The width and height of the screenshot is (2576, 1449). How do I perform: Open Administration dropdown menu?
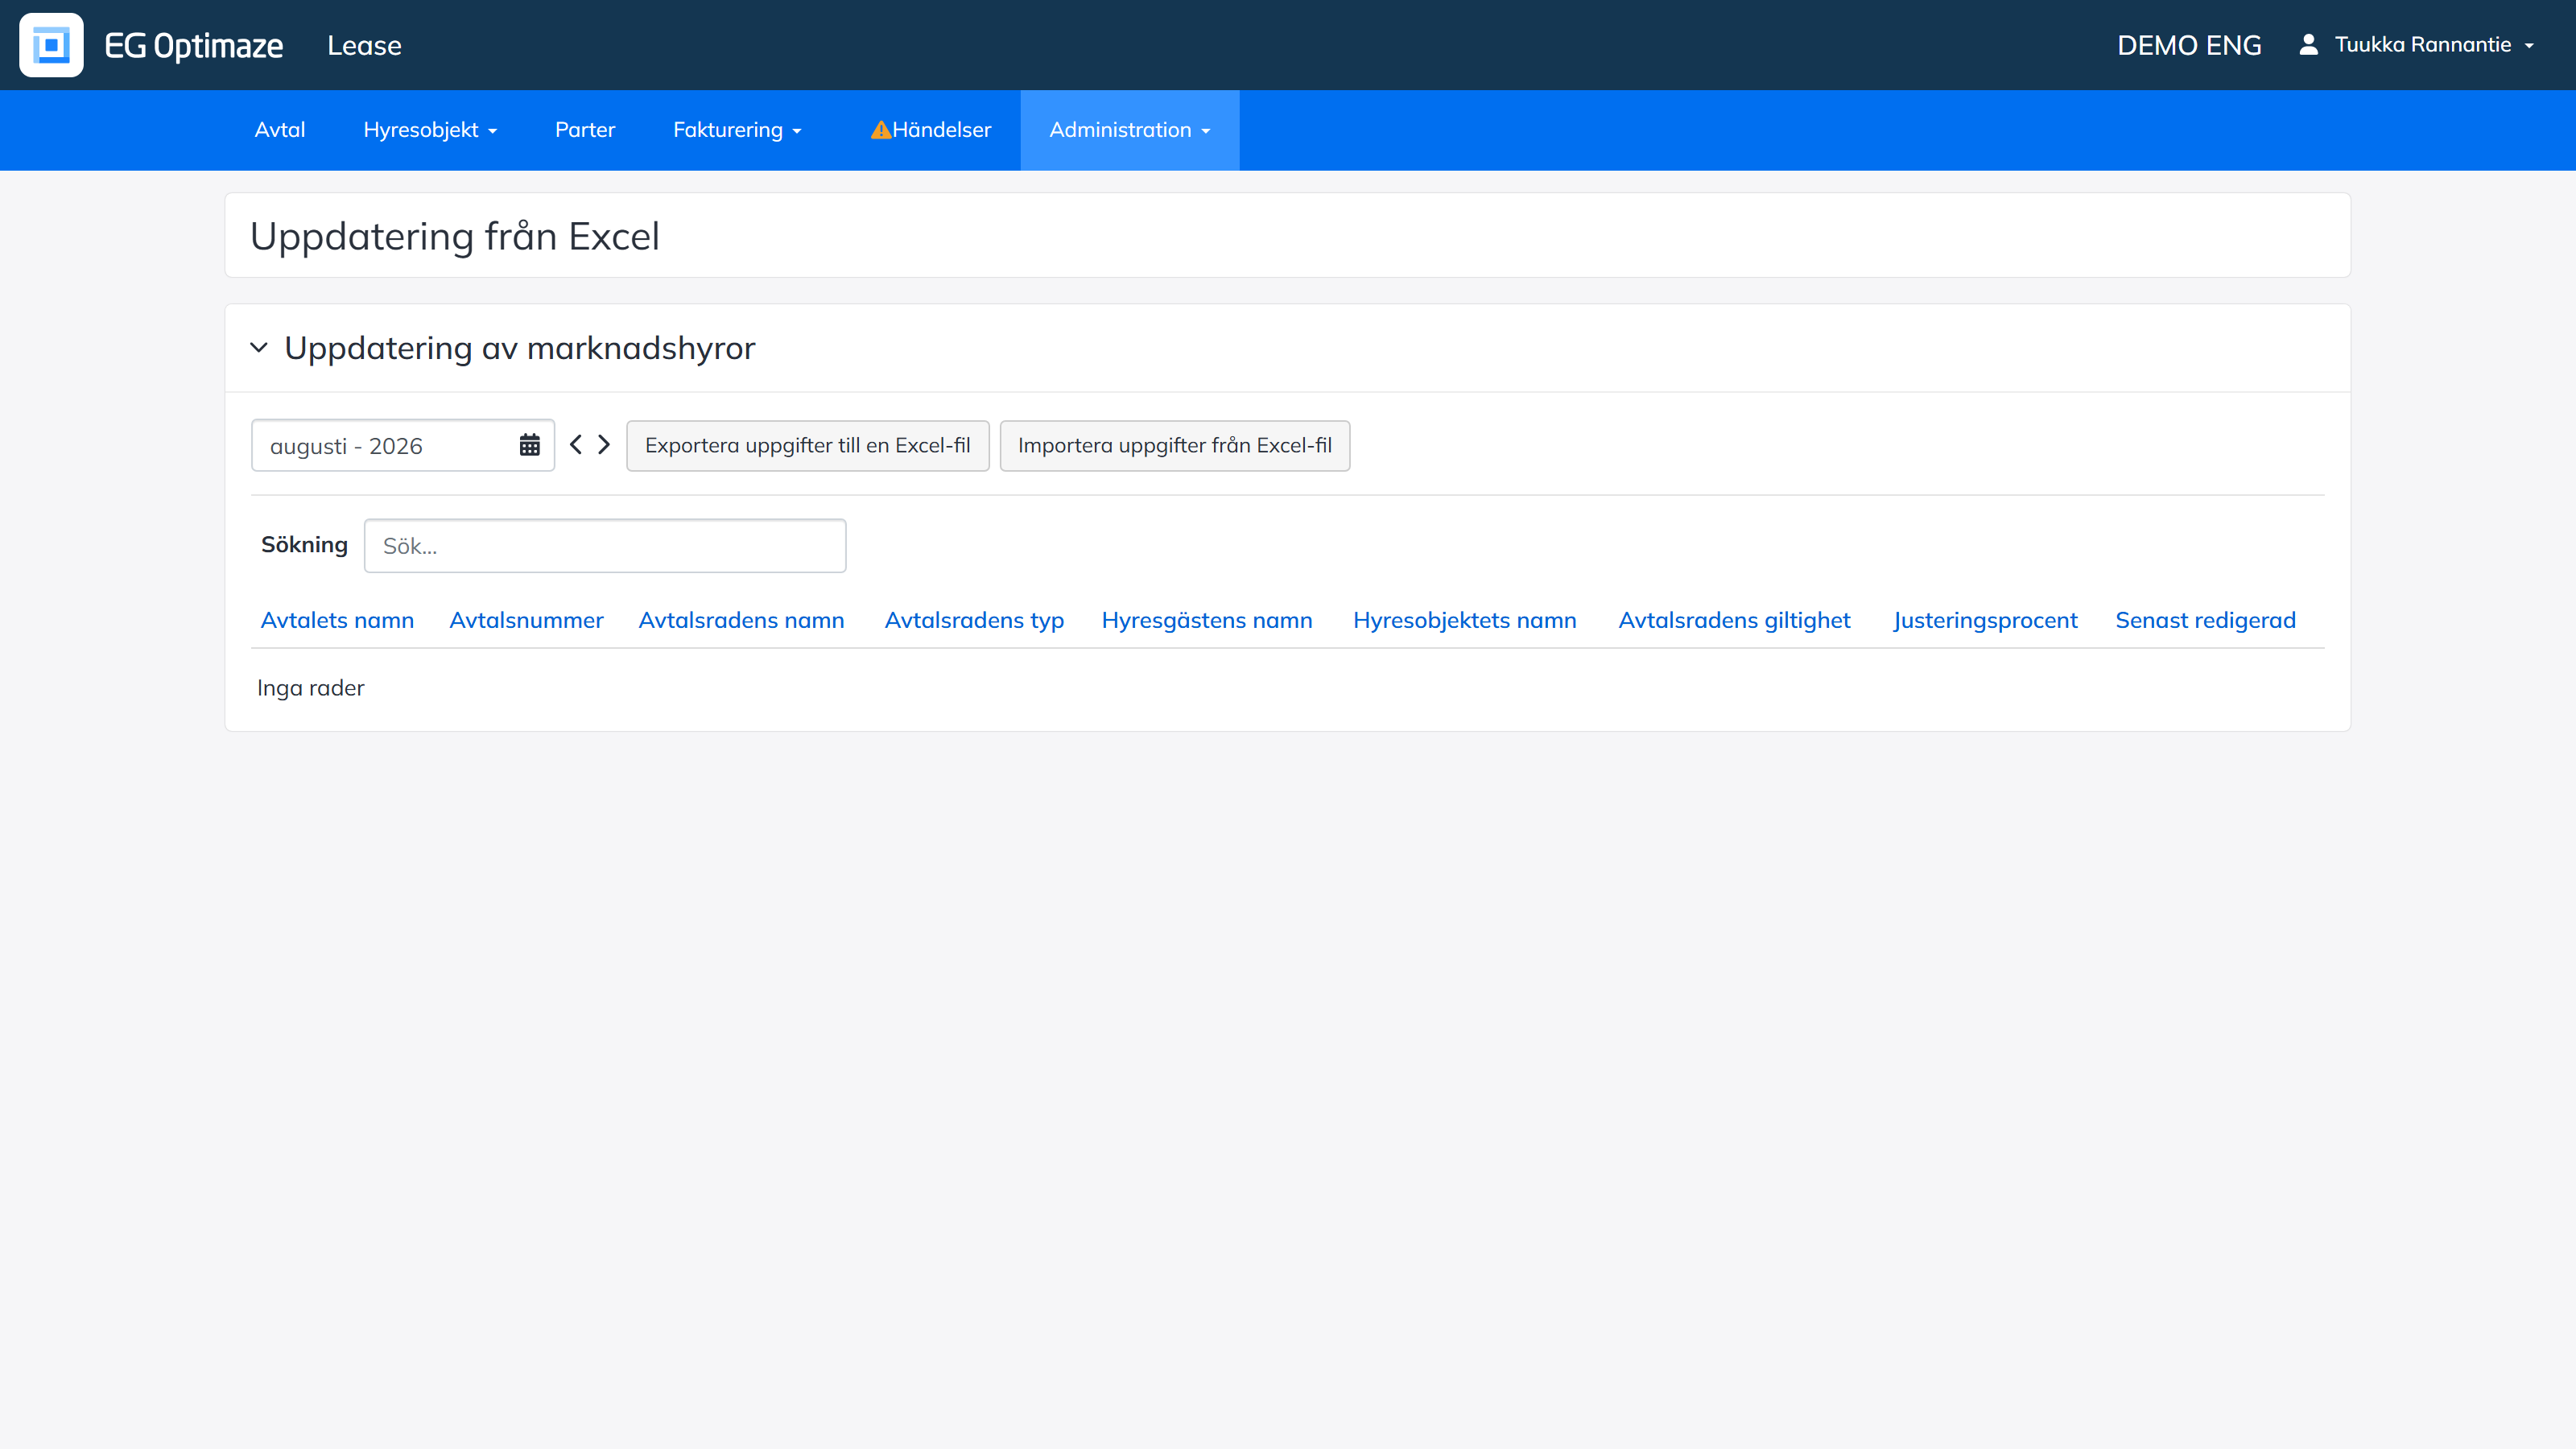[1130, 130]
